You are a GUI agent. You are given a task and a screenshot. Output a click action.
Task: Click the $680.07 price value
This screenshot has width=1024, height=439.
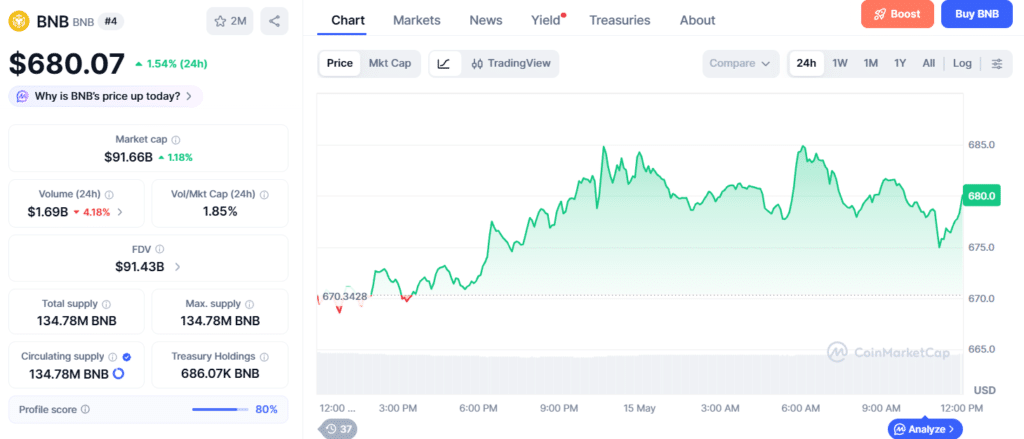[67, 64]
